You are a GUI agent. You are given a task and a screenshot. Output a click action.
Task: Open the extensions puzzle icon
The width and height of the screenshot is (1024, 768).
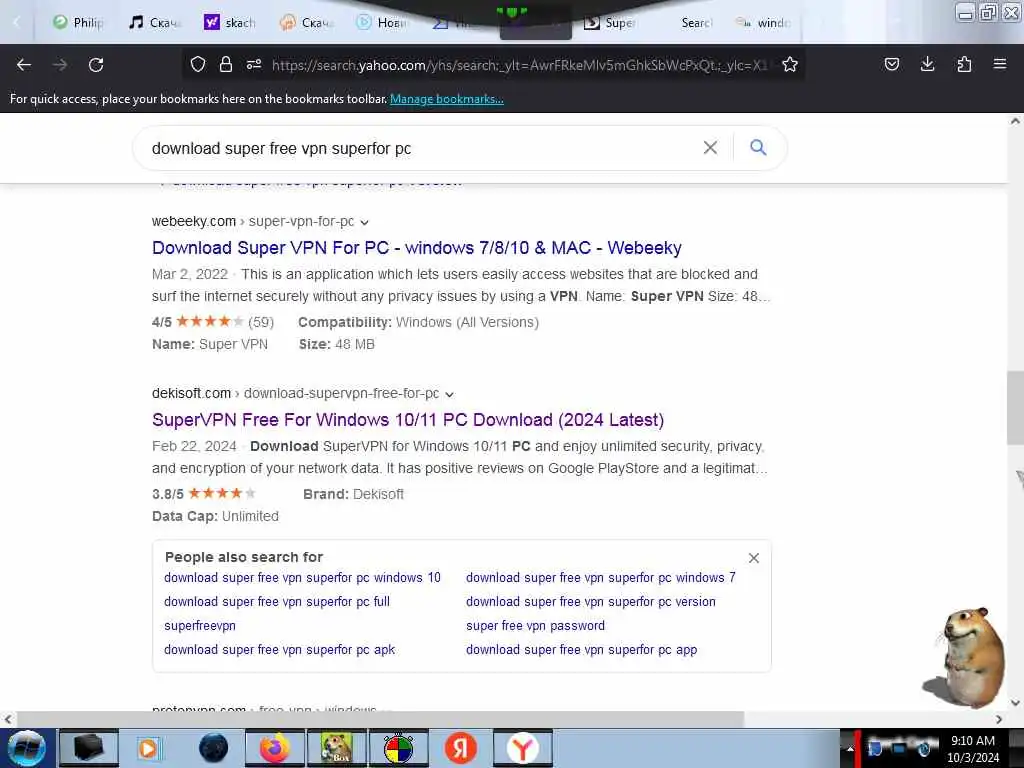964,64
